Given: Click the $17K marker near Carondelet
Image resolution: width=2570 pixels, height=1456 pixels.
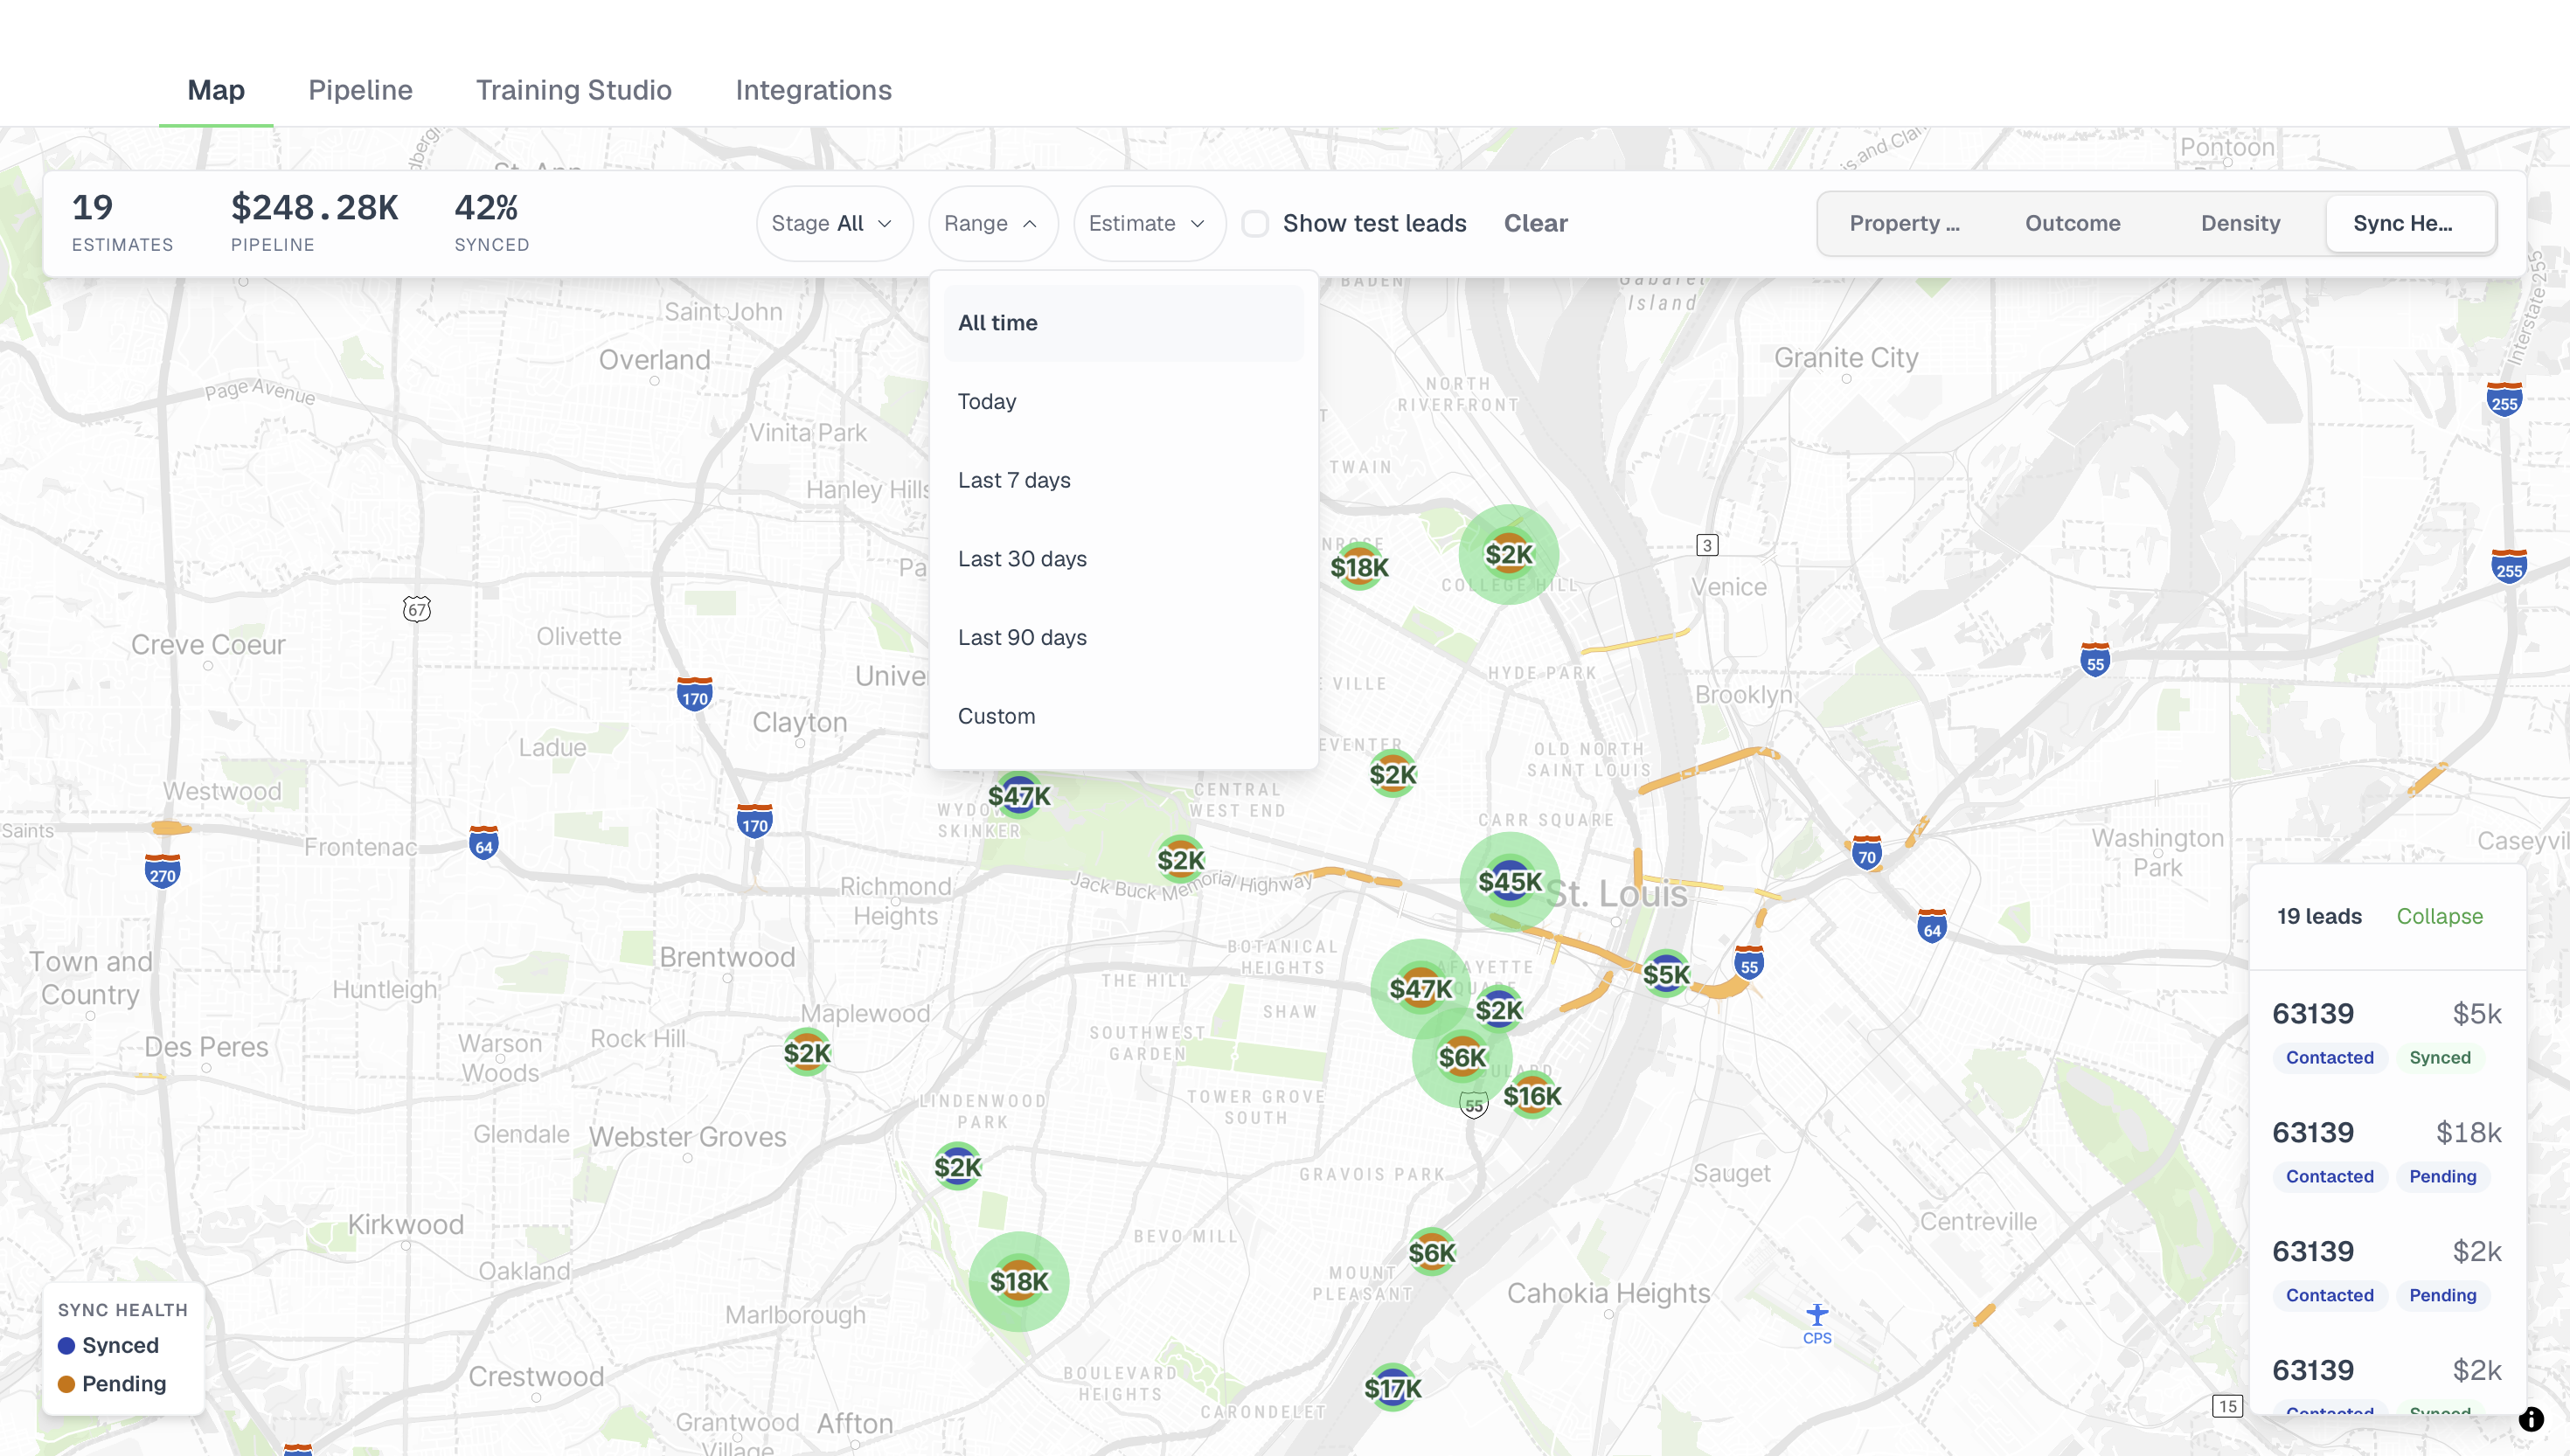Looking at the screenshot, I should [x=1392, y=1388].
